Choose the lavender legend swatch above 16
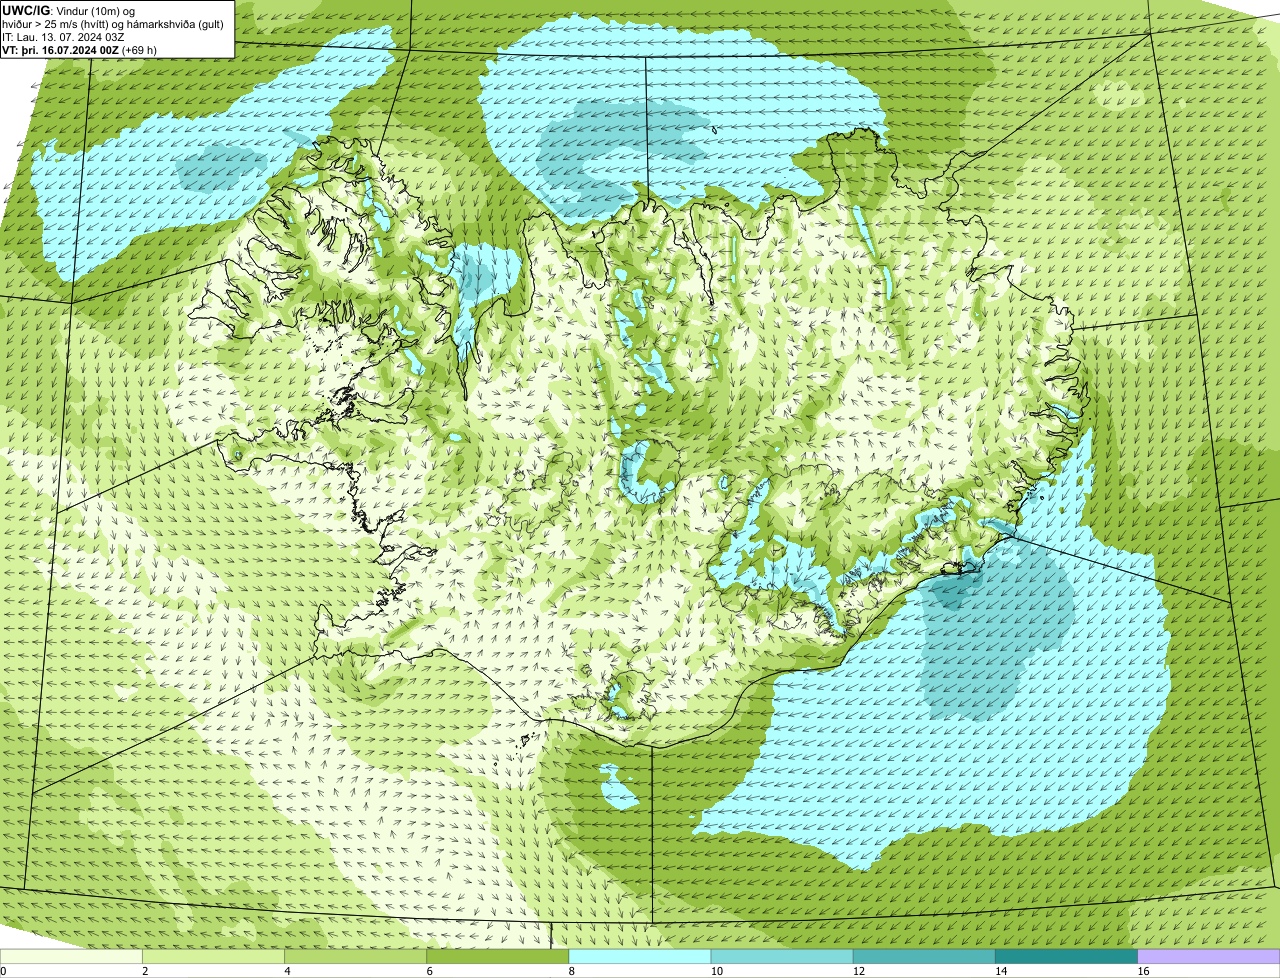Image resolution: width=1280 pixels, height=978 pixels. pos(1208,956)
